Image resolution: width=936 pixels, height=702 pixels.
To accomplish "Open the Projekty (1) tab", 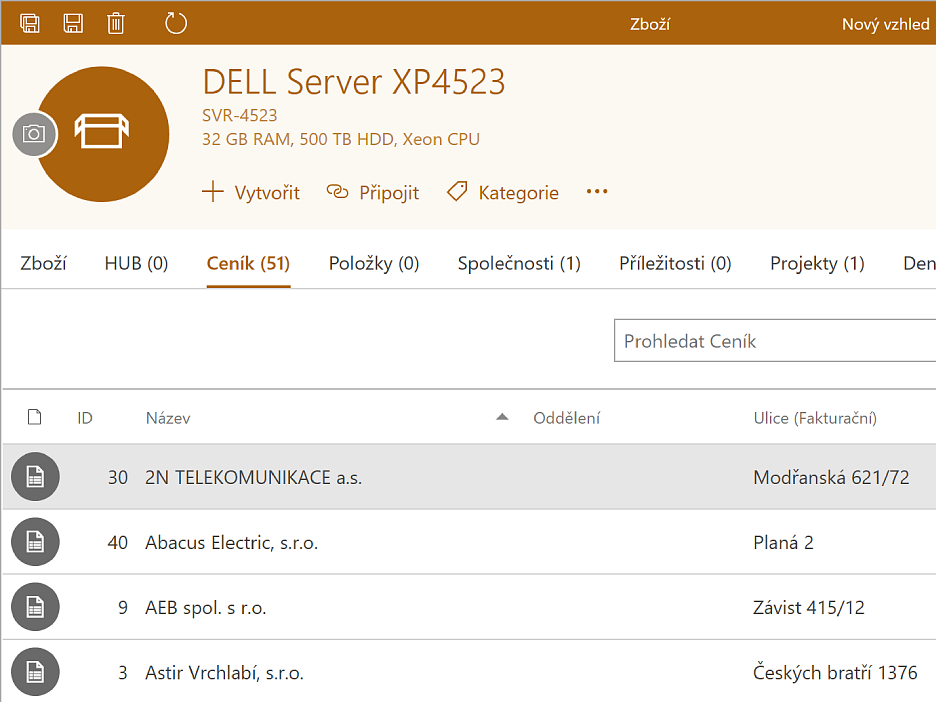I will 817,263.
